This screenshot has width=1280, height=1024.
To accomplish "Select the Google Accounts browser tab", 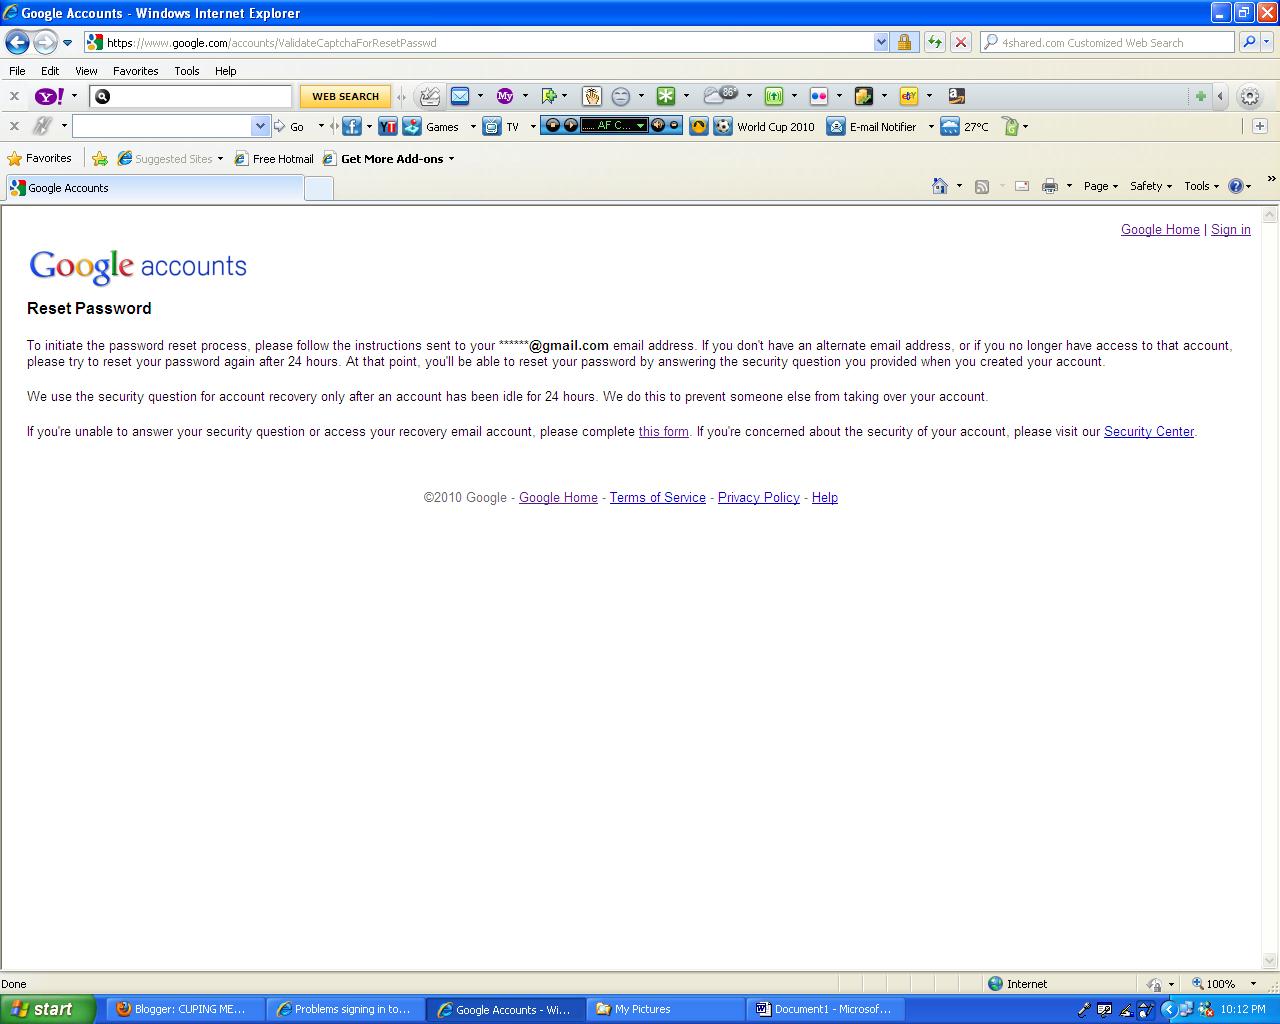I will click(154, 188).
